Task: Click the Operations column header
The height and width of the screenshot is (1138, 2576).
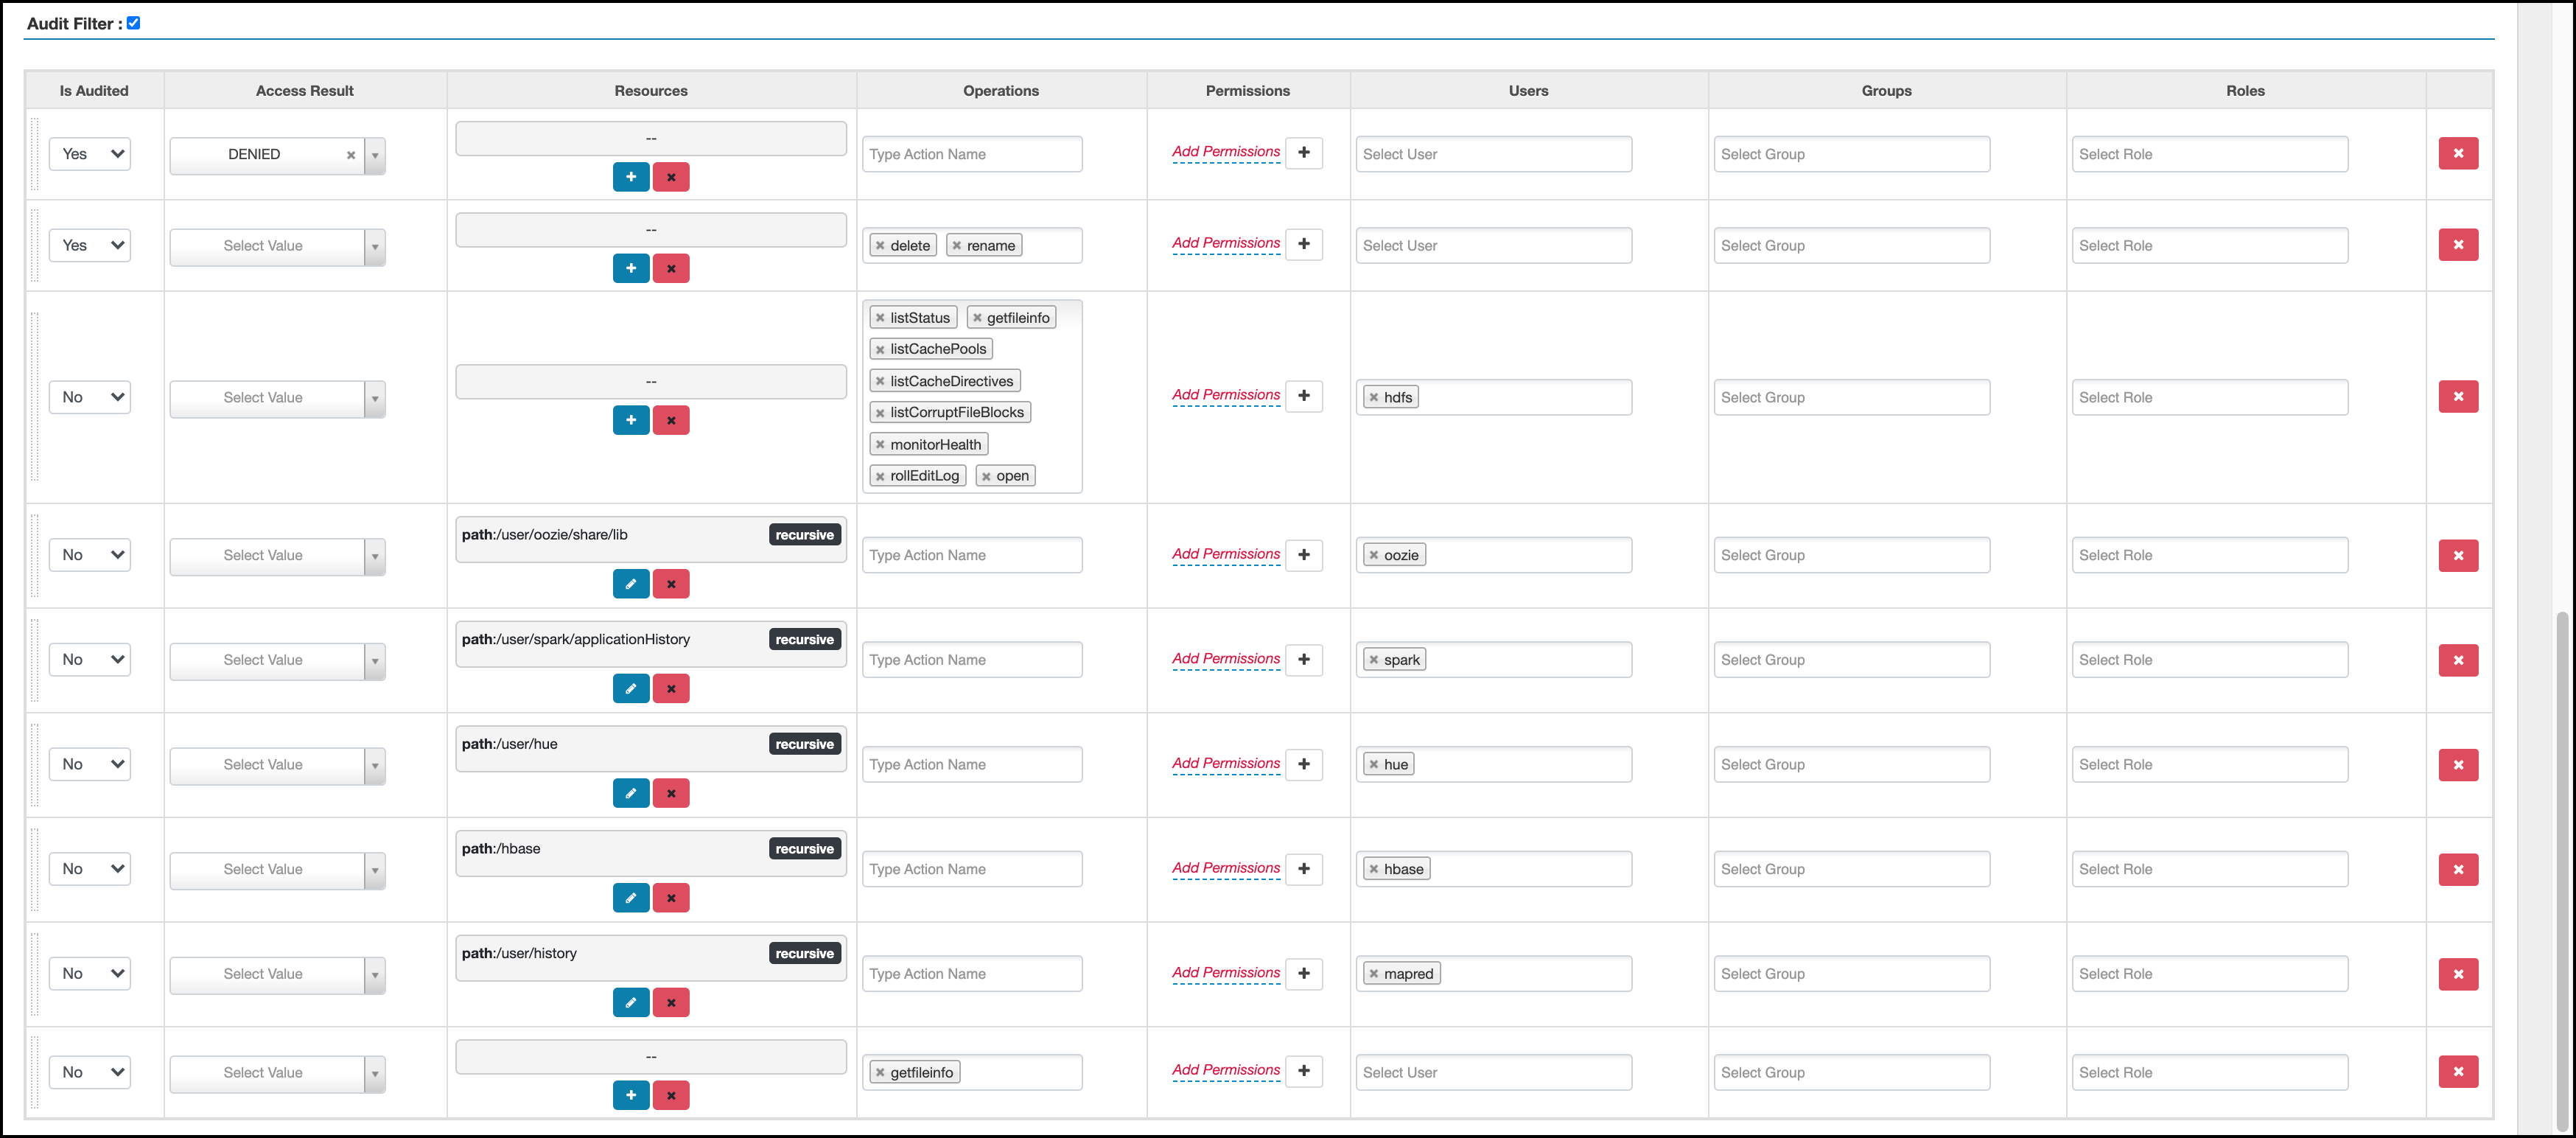Action: tap(1000, 91)
